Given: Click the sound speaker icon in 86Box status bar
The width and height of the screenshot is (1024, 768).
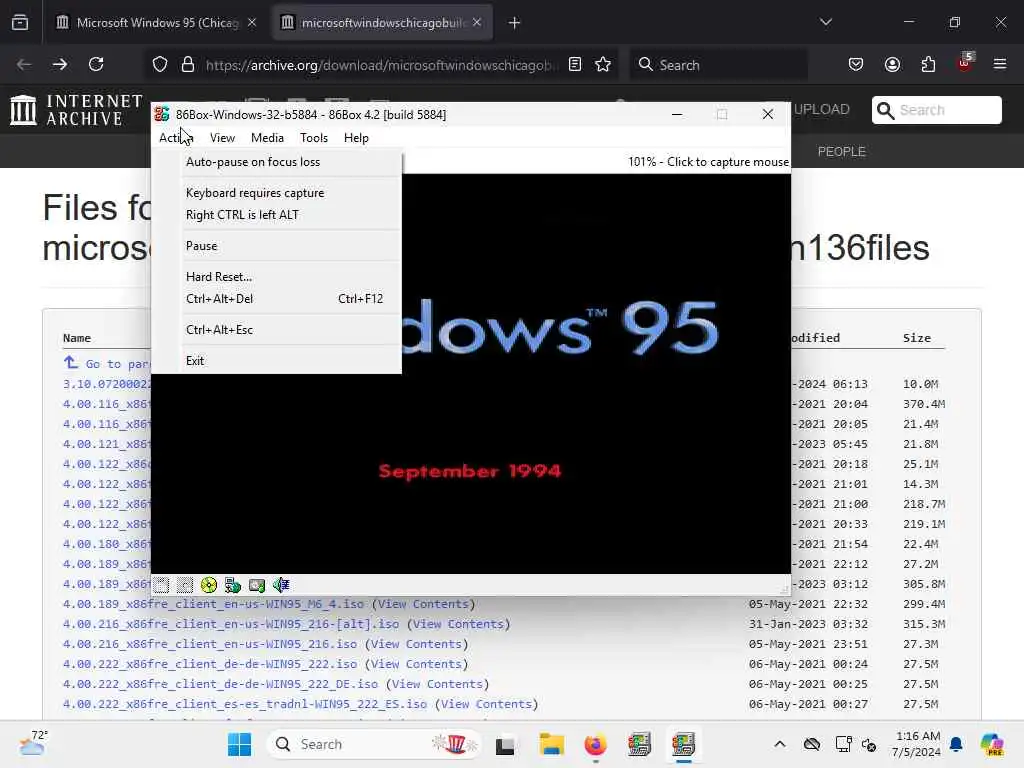Looking at the screenshot, I should [281, 585].
